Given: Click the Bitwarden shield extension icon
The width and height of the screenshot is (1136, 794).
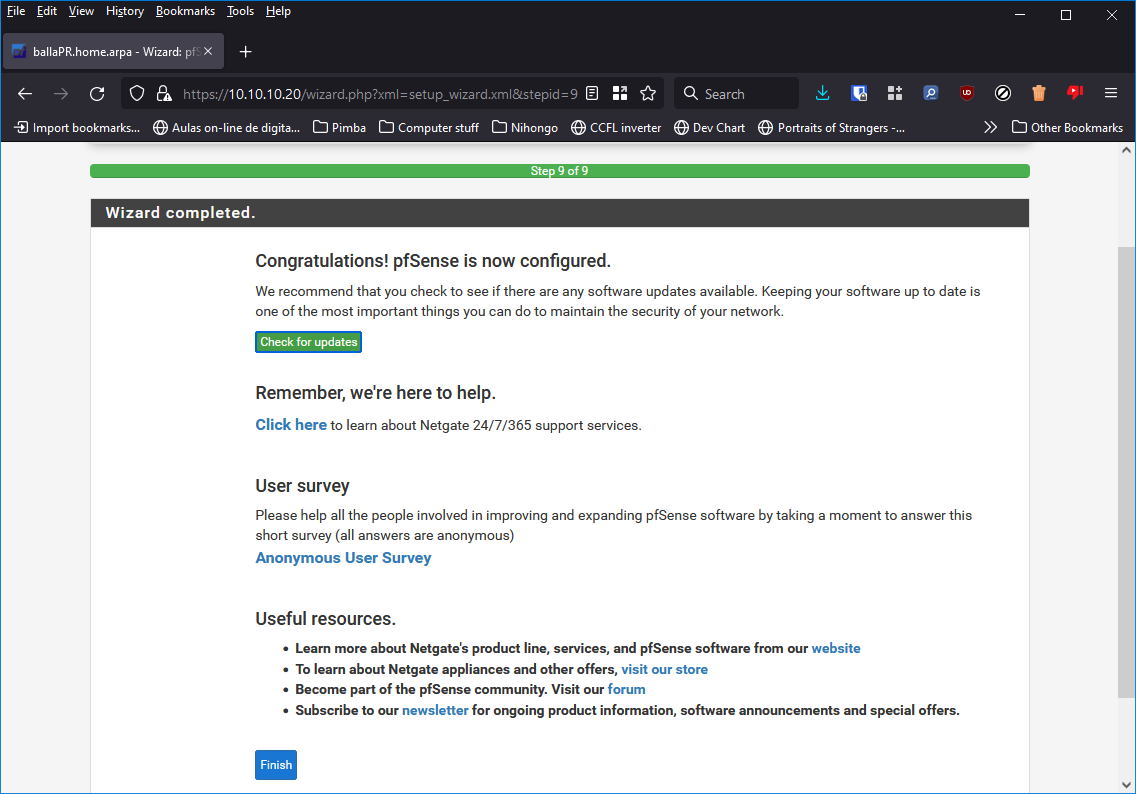Looking at the screenshot, I should tap(859, 93).
